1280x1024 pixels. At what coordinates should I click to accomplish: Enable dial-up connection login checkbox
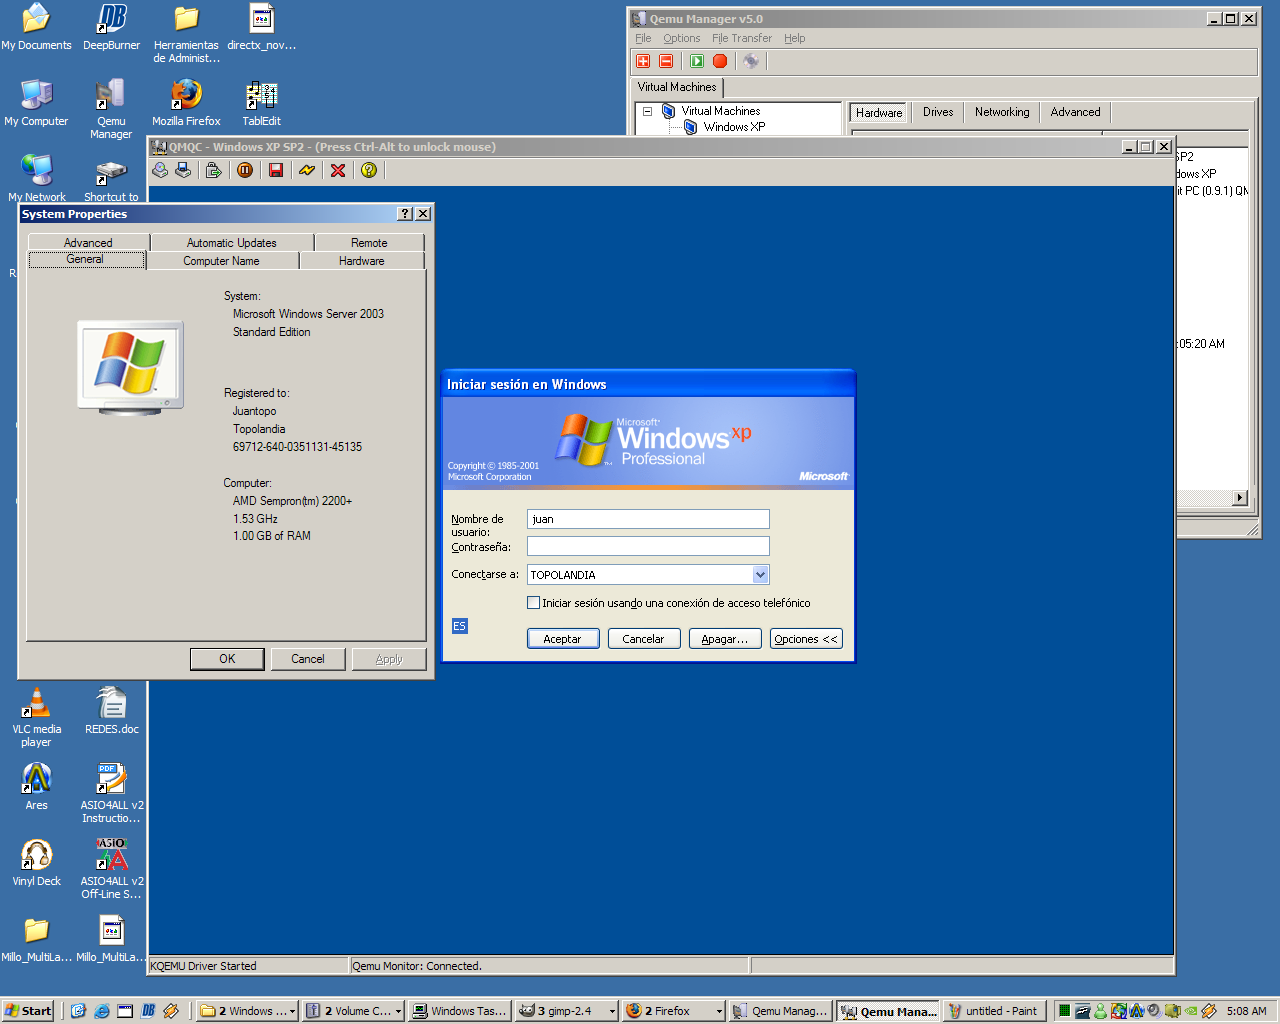click(533, 603)
